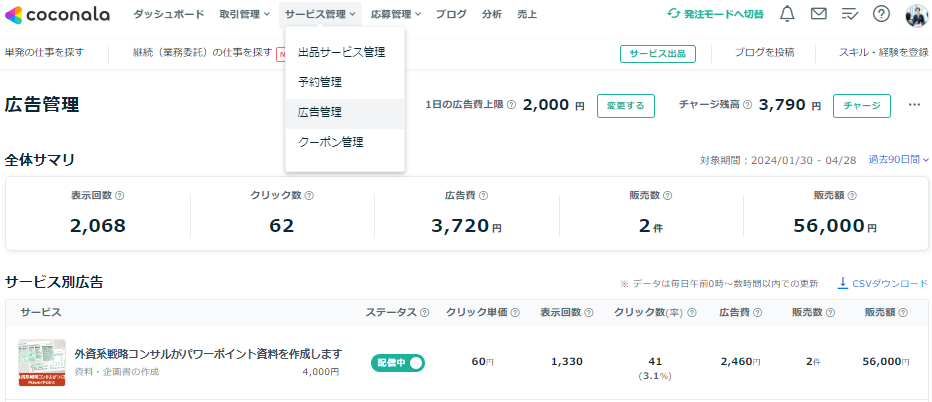The width and height of the screenshot is (932, 402).
Task: Click the CSVダウンロード download icon
Action: (842, 283)
